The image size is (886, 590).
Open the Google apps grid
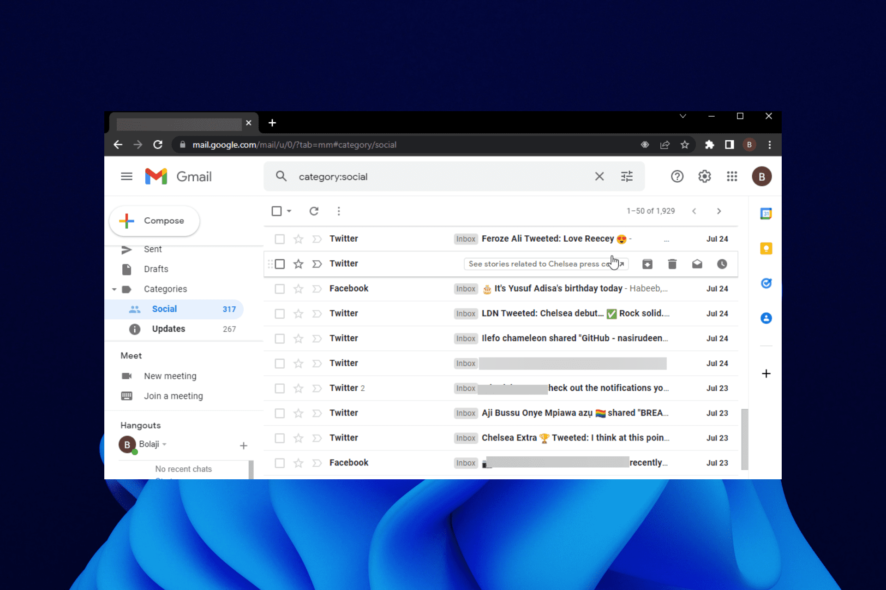click(732, 176)
